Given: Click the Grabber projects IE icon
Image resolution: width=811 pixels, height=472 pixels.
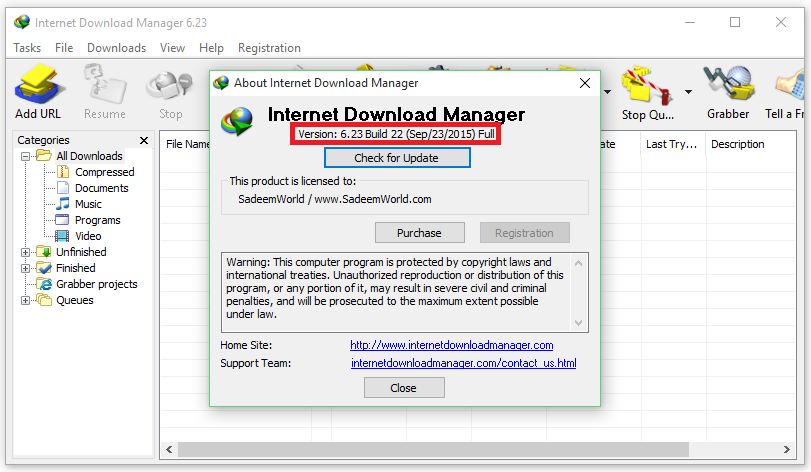Looking at the screenshot, I should point(45,284).
